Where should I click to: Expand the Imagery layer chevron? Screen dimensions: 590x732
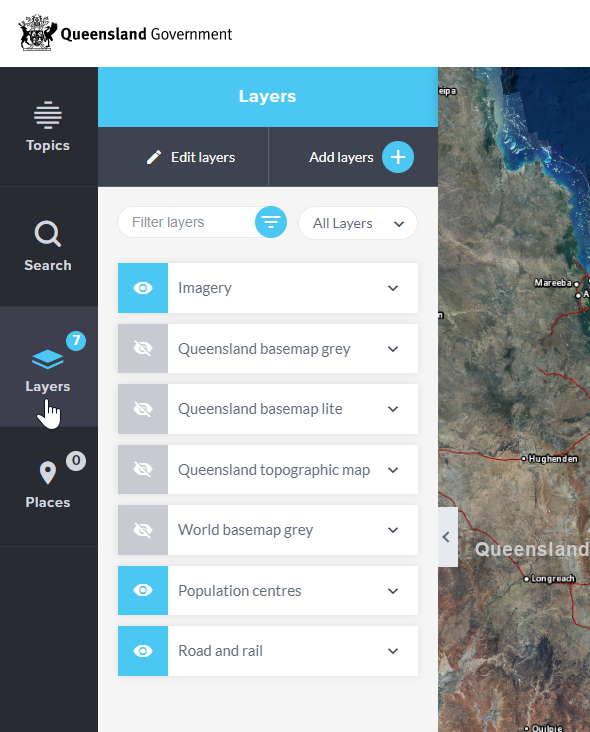pos(393,288)
